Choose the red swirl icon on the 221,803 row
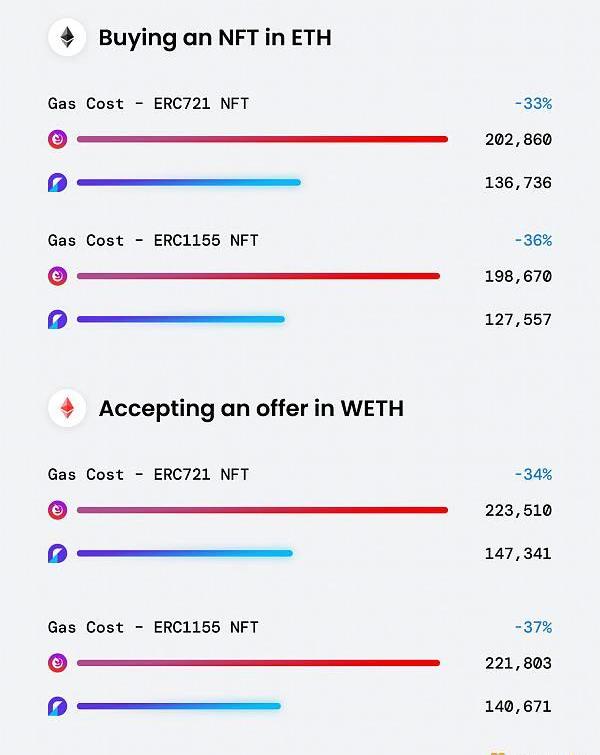This screenshot has width=600, height=755. click(58, 663)
